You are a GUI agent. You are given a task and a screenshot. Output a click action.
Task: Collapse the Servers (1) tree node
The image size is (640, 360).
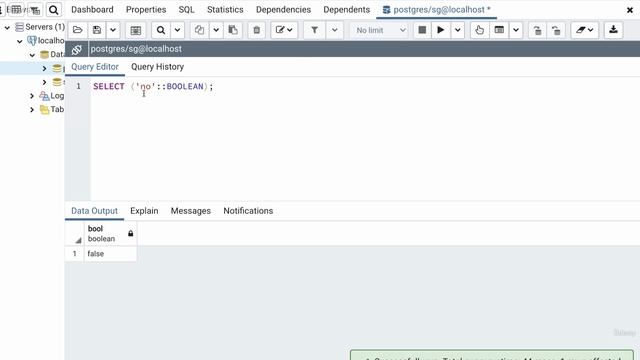click(x=7, y=27)
